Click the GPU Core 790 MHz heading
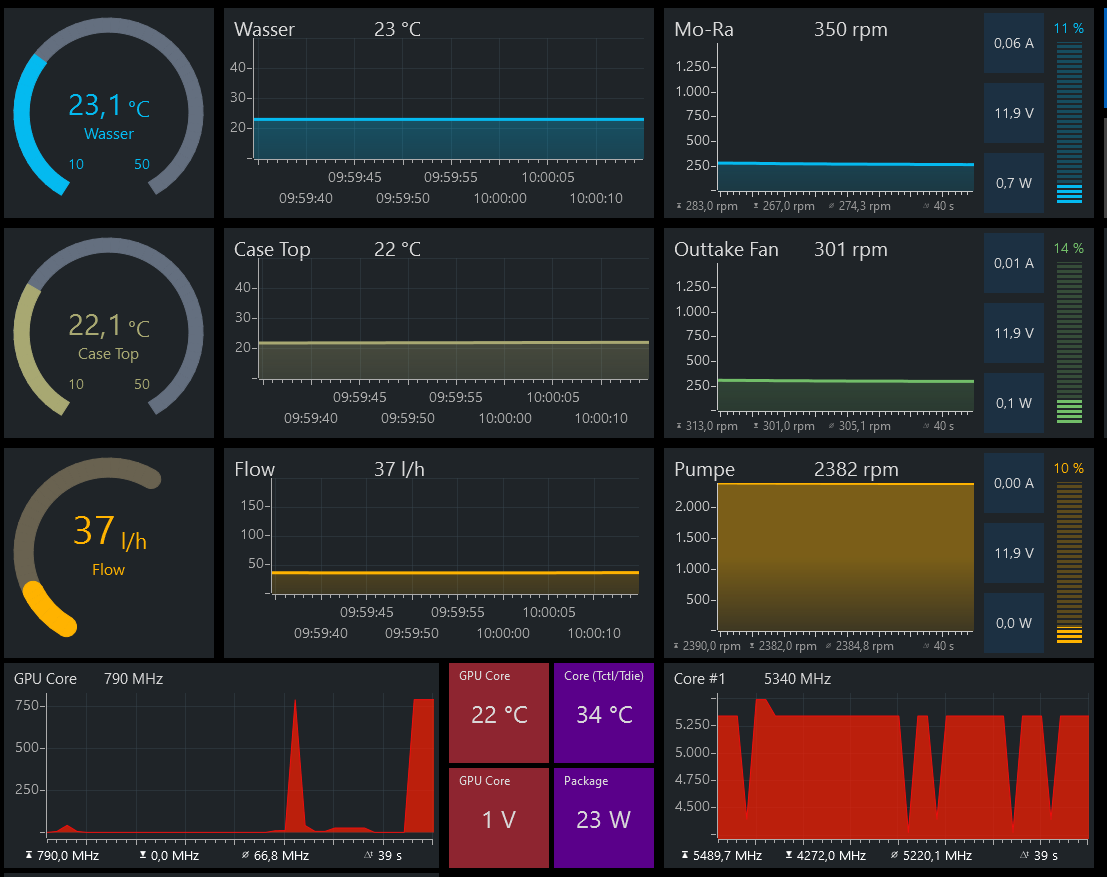Viewport: 1107px width, 877px height. click(x=133, y=679)
